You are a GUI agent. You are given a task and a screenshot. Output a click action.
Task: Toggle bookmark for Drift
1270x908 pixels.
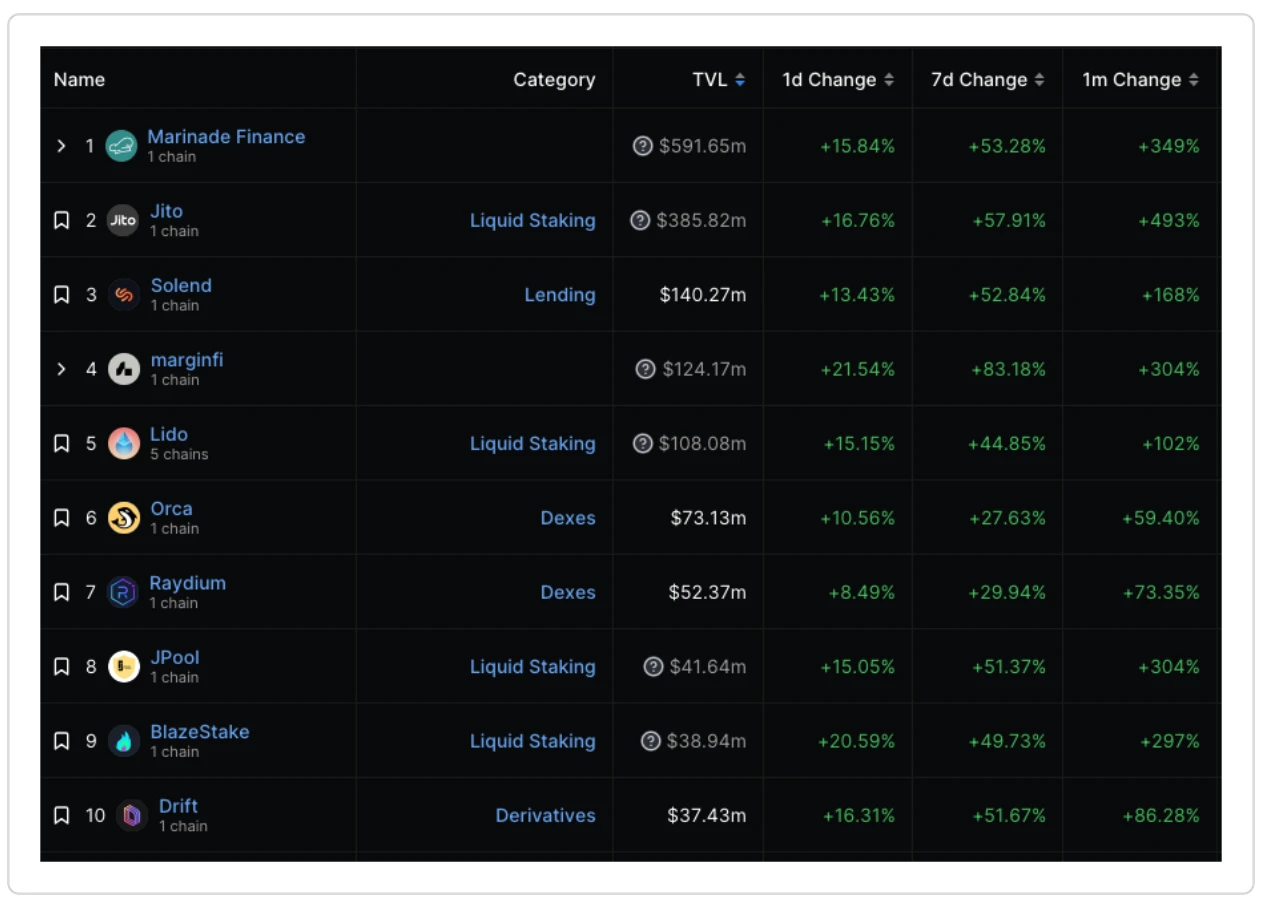[x=61, y=816]
